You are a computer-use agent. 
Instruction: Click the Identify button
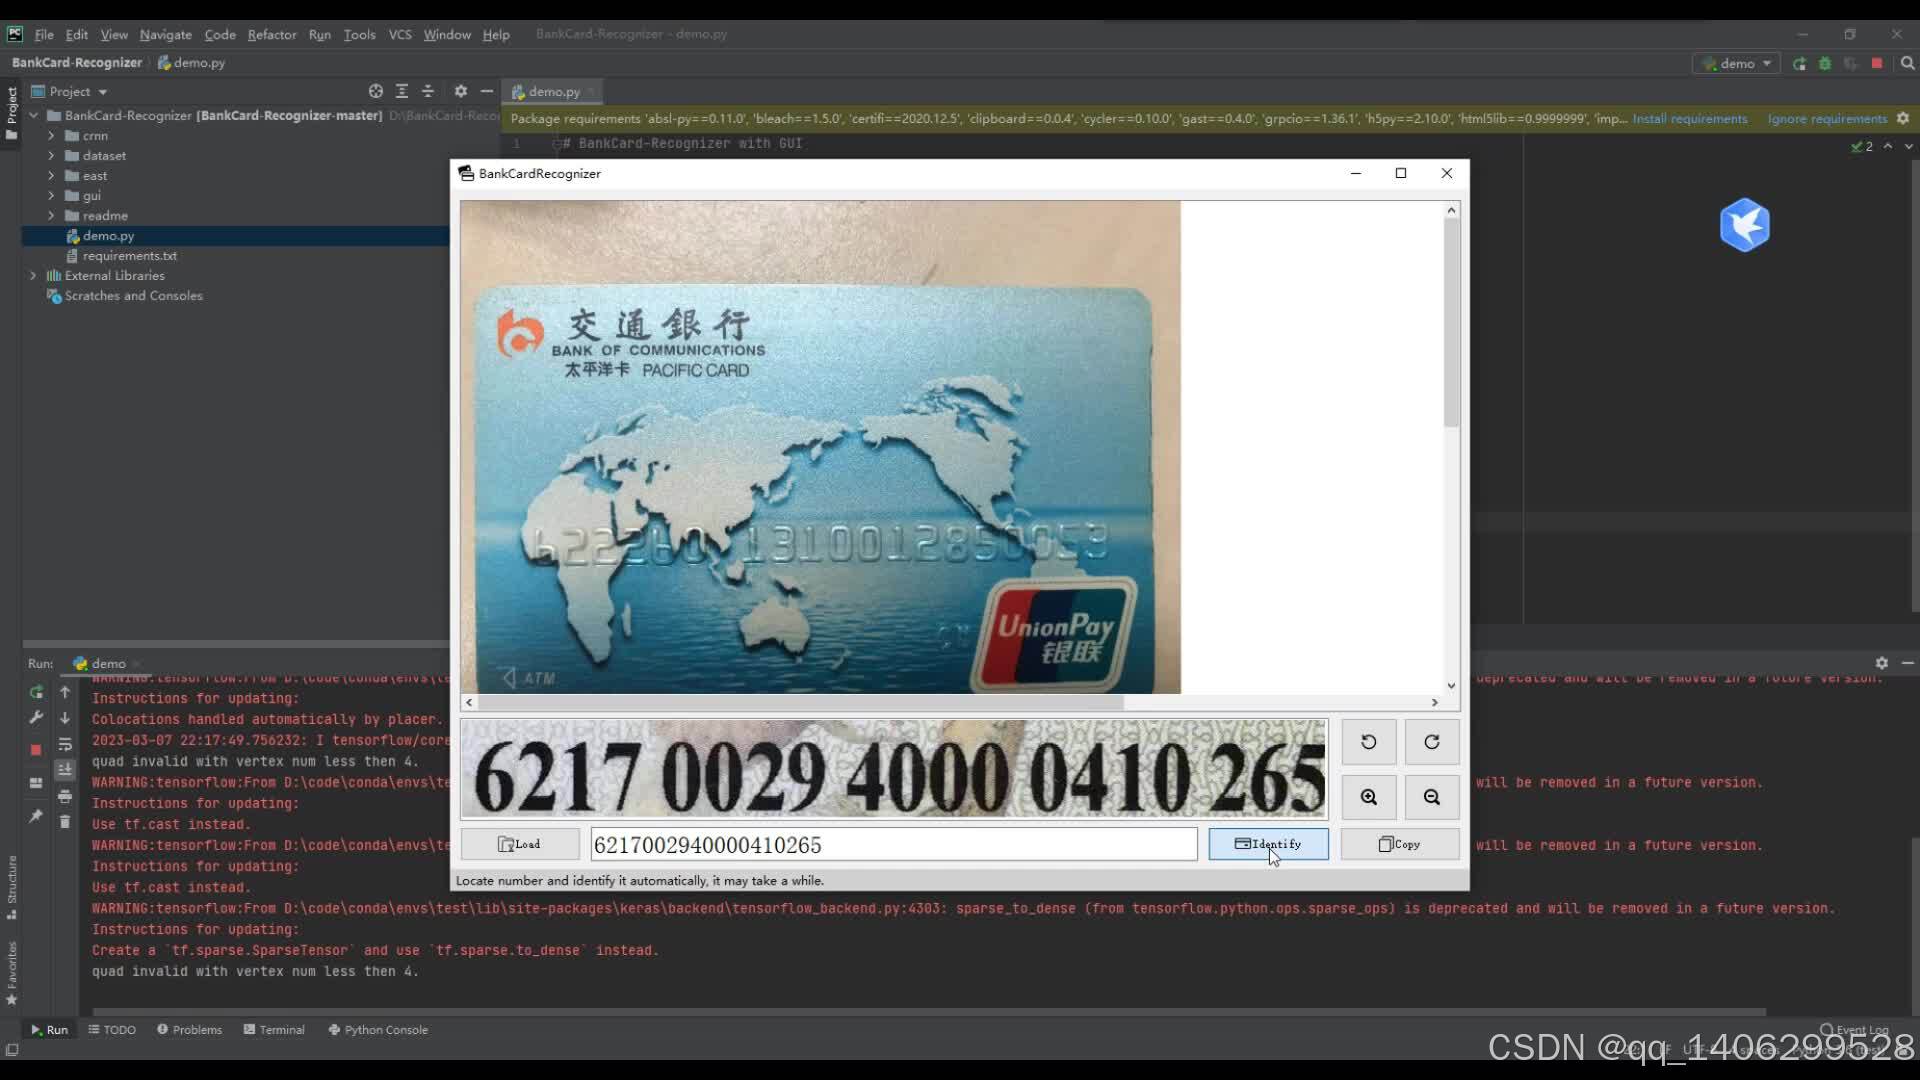(1268, 844)
